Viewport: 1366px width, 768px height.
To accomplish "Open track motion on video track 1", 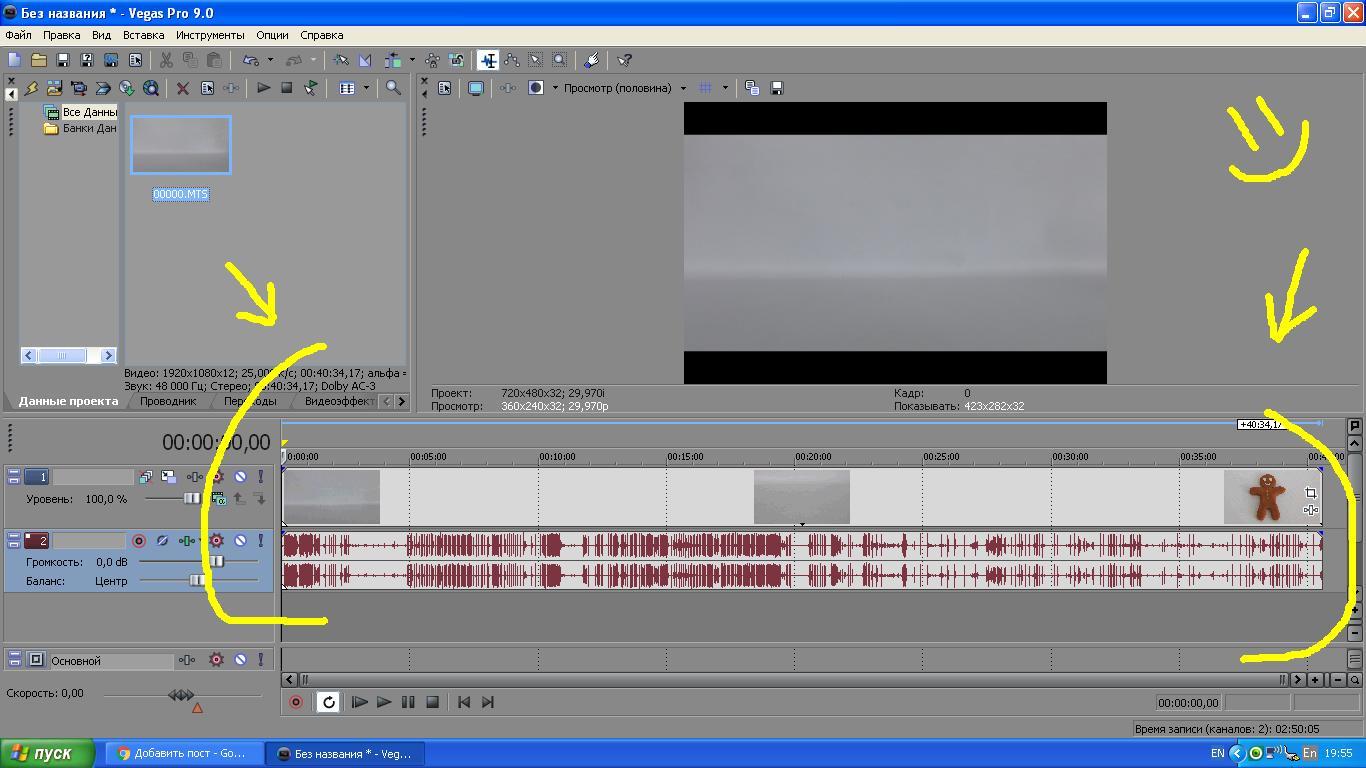I will point(168,477).
